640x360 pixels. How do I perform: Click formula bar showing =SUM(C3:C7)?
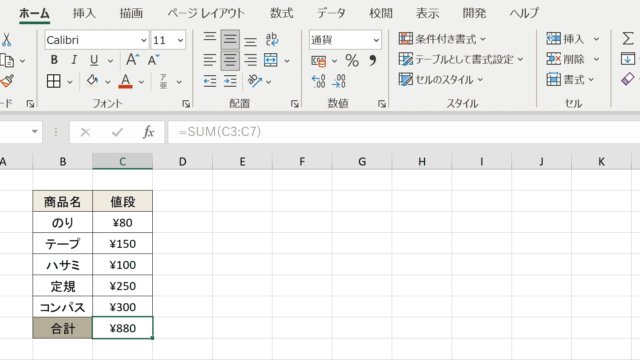404,132
